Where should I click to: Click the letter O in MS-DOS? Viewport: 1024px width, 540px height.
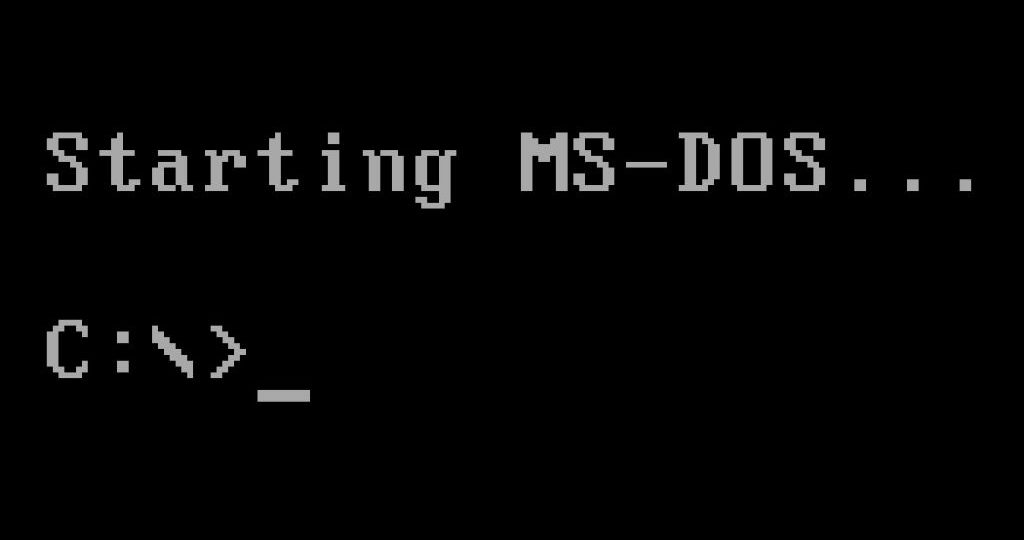(x=752, y=162)
